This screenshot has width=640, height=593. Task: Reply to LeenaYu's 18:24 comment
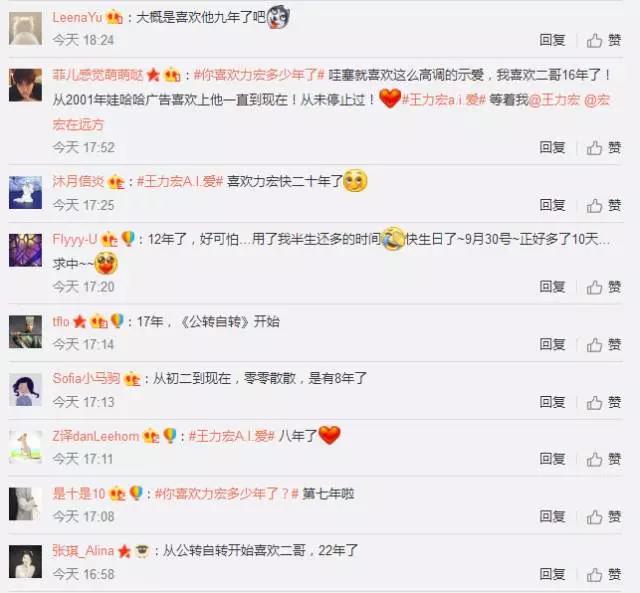coord(552,40)
